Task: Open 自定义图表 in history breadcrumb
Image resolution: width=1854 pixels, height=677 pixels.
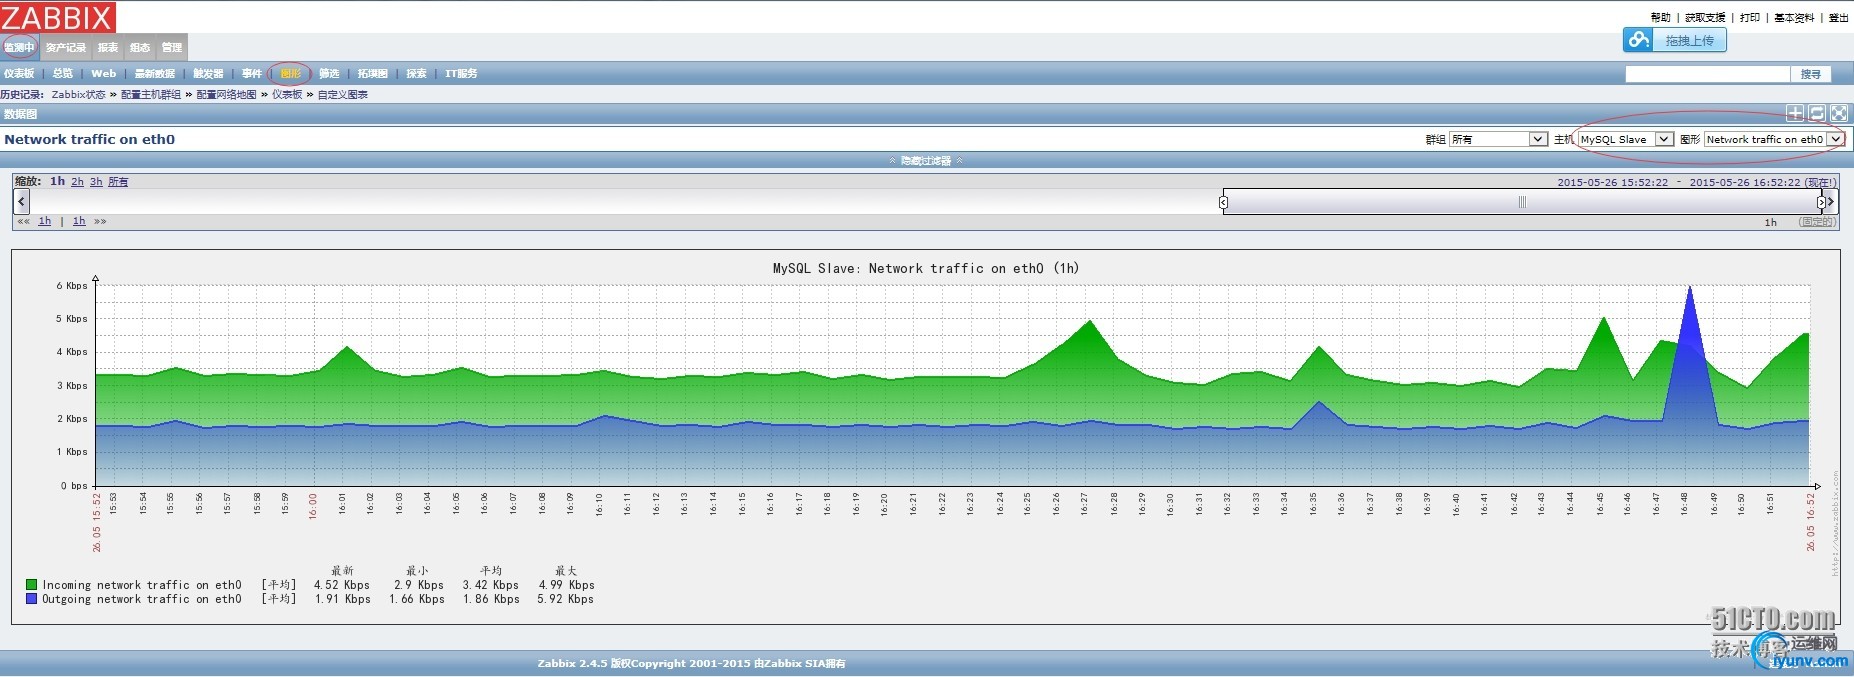Action: tap(343, 94)
